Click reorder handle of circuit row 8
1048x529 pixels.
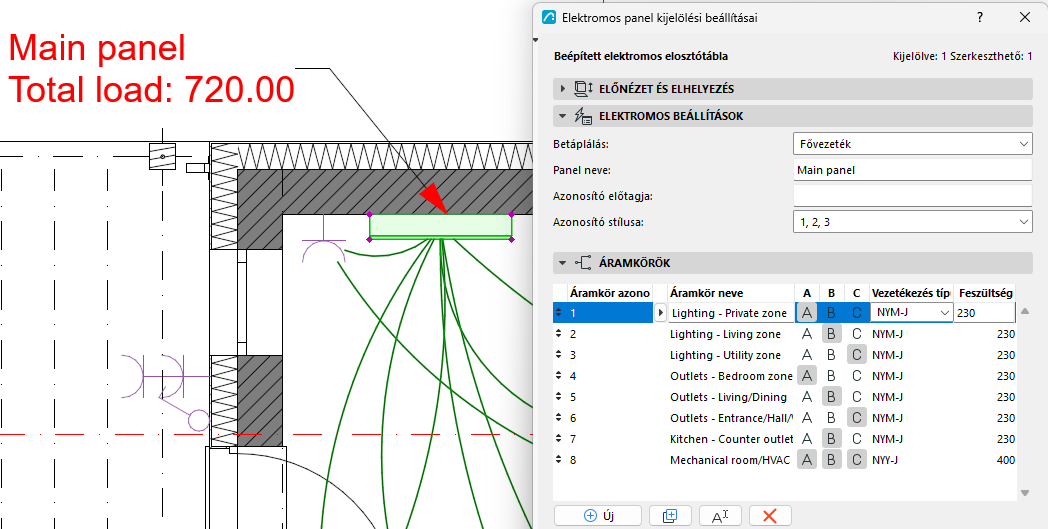pyautogui.click(x=559, y=460)
